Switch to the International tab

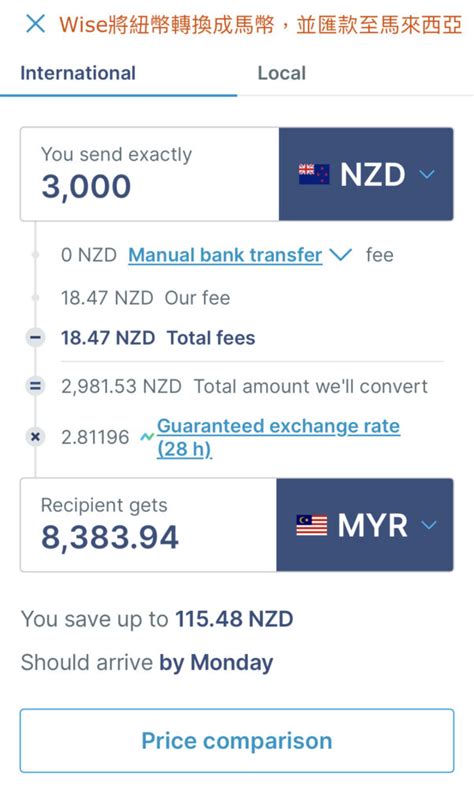click(78, 73)
